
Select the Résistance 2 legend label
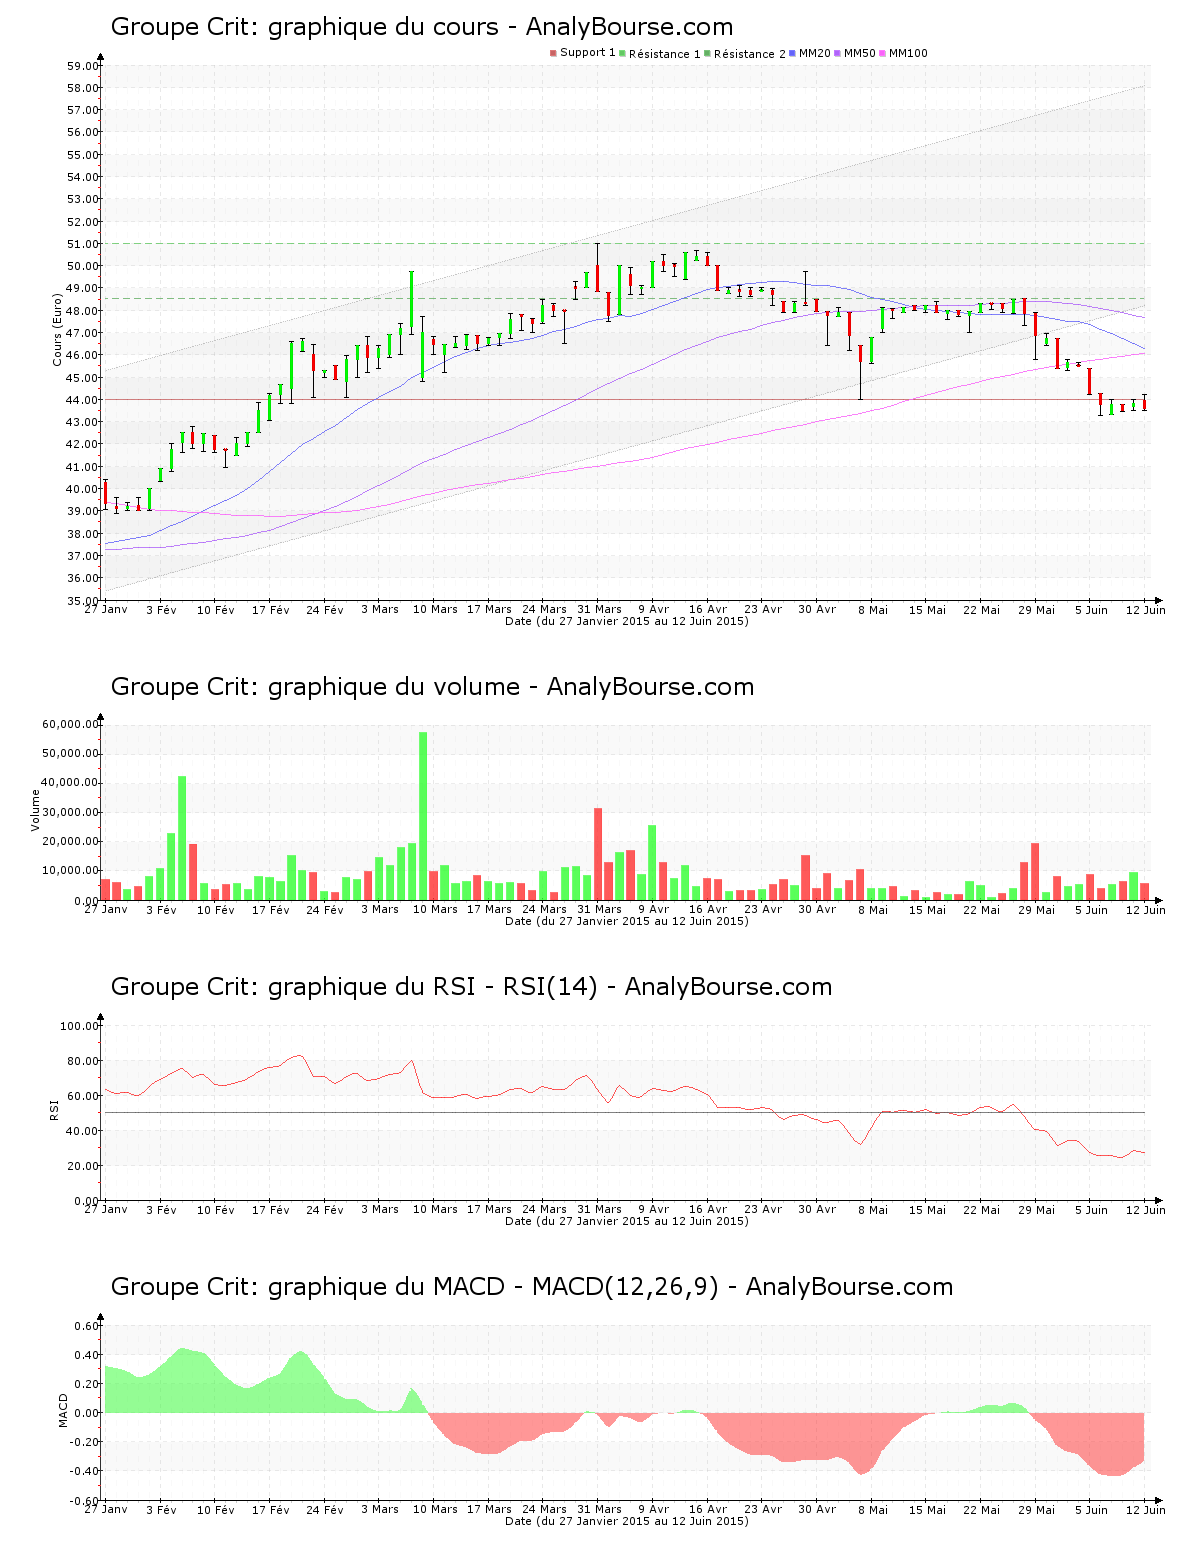pyautogui.click(x=749, y=53)
